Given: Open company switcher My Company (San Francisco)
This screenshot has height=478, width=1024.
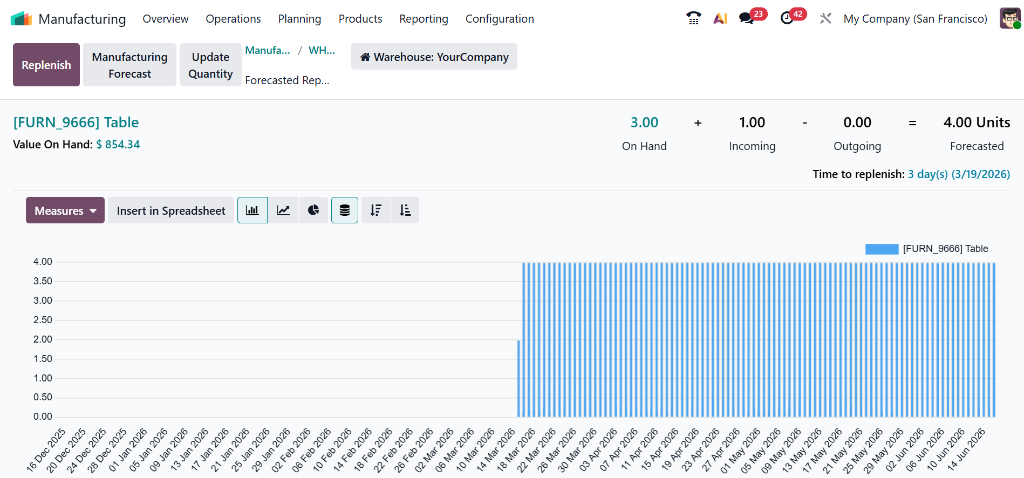Looking at the screenshot, I should coord(915,19).
